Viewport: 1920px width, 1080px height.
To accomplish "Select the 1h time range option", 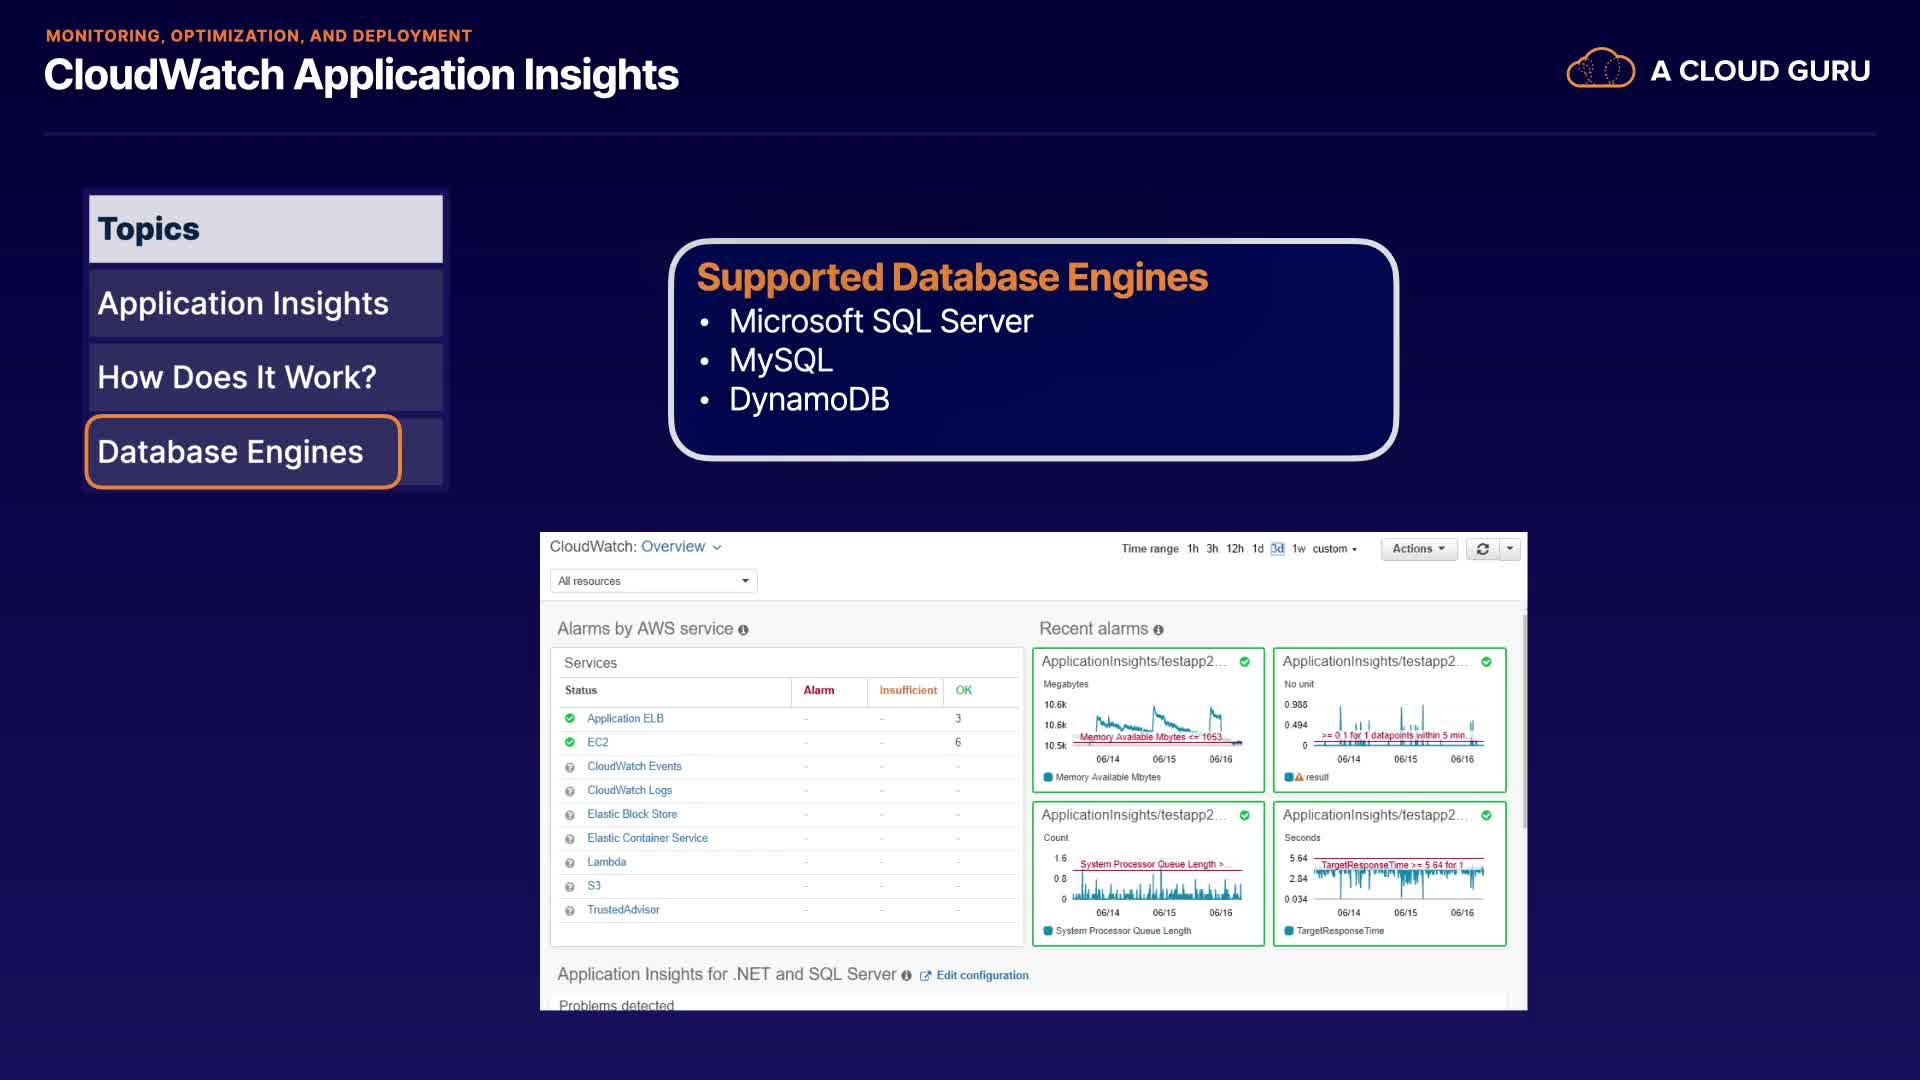I will [1192, 549].
